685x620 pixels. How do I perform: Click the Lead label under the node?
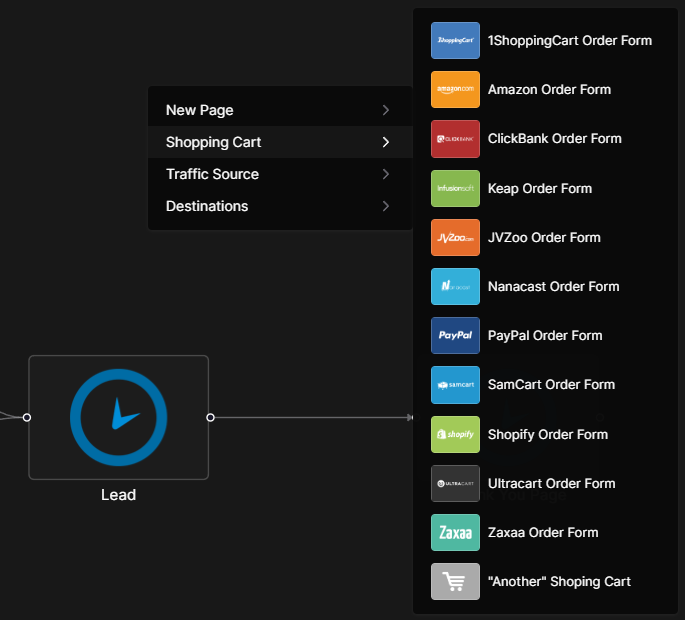click(118, 495)
